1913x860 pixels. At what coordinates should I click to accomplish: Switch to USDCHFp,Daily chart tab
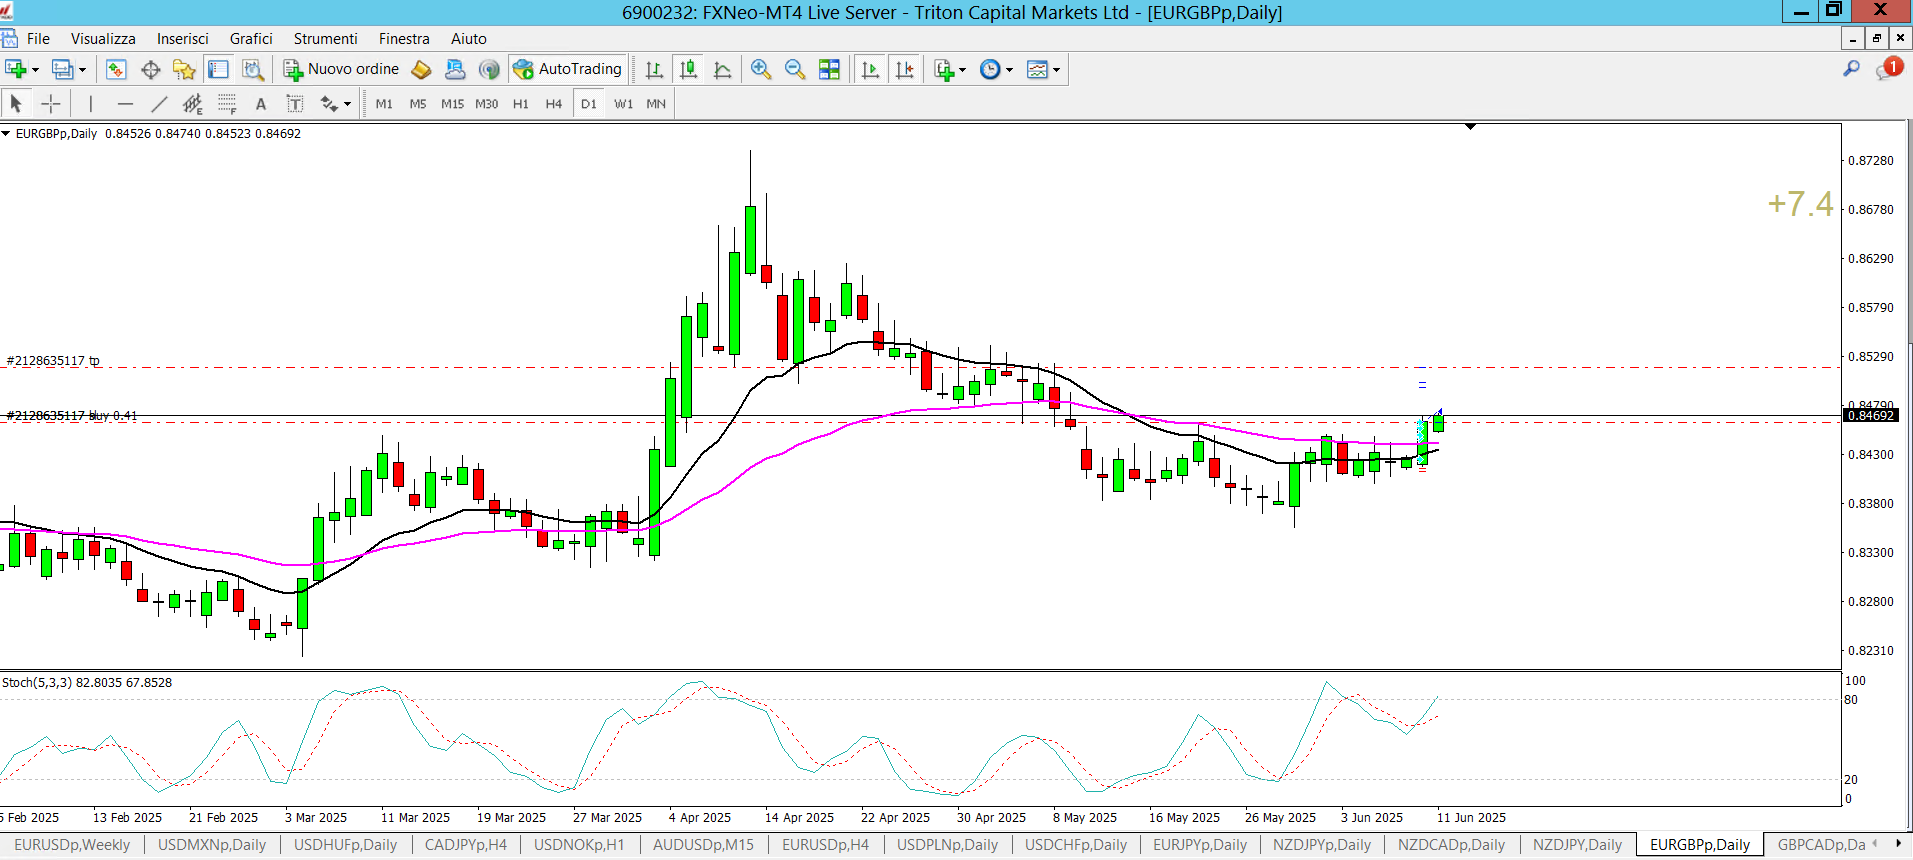pos(1076,845)
